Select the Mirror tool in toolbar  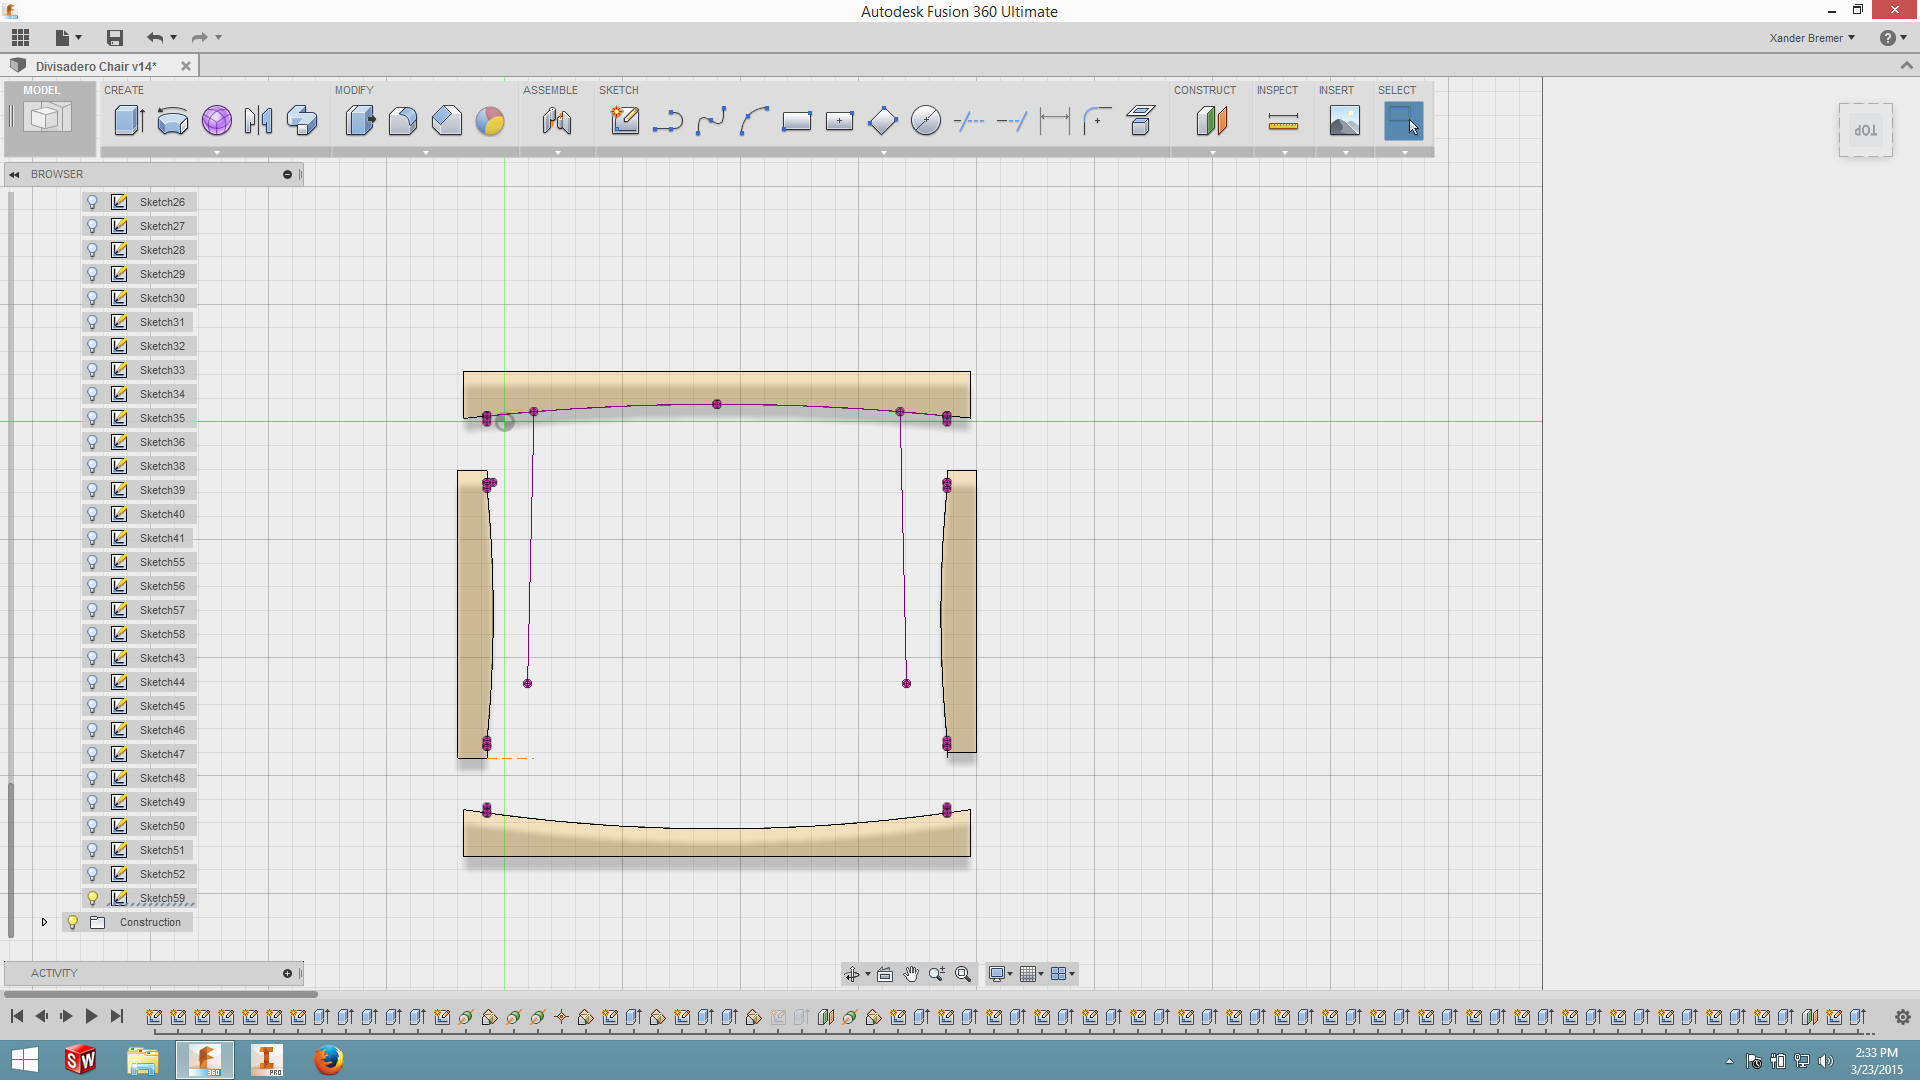click(260, 120)
